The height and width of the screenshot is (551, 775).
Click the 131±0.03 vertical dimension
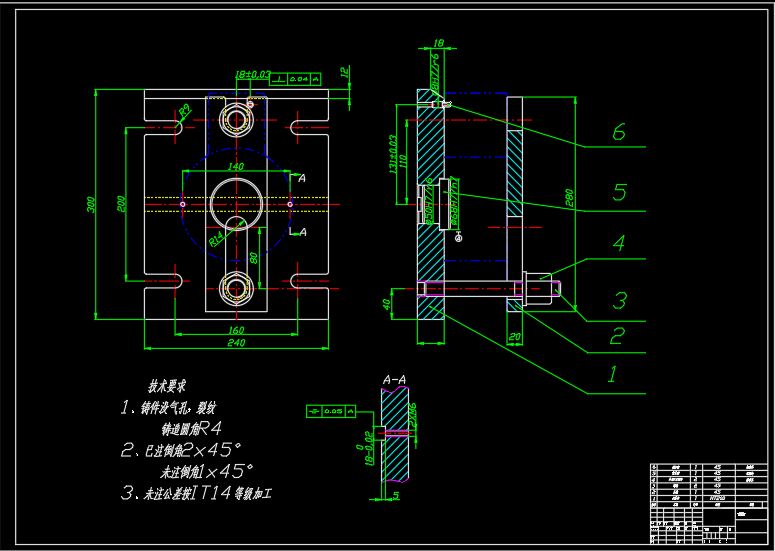coord(393,154)
